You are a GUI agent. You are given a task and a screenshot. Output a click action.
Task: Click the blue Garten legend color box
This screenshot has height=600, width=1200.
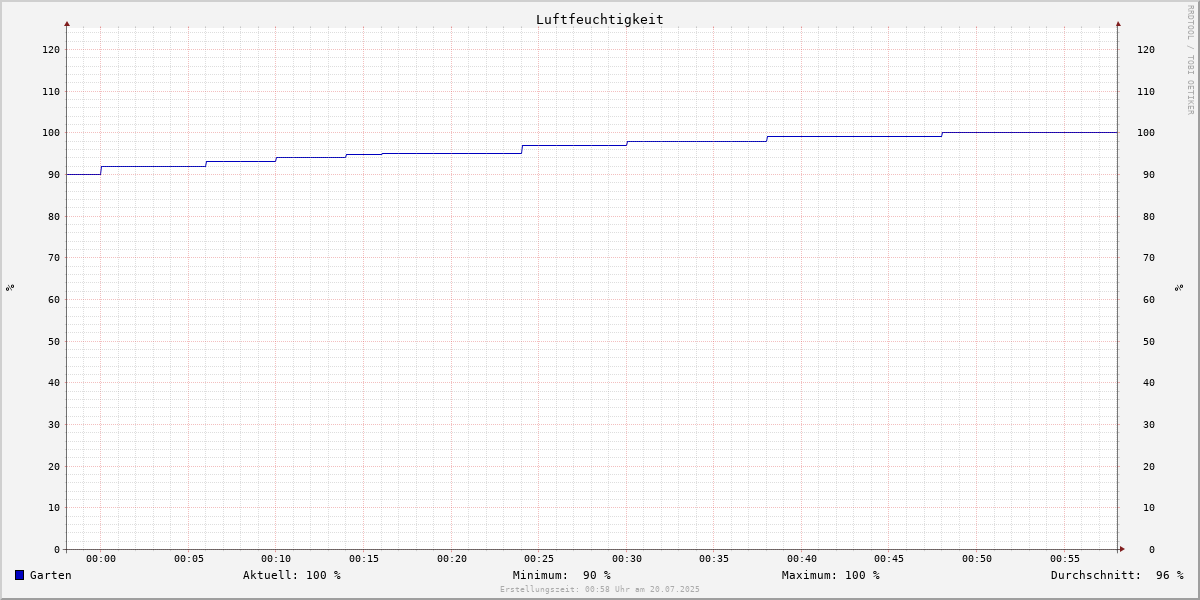(19, 575)
